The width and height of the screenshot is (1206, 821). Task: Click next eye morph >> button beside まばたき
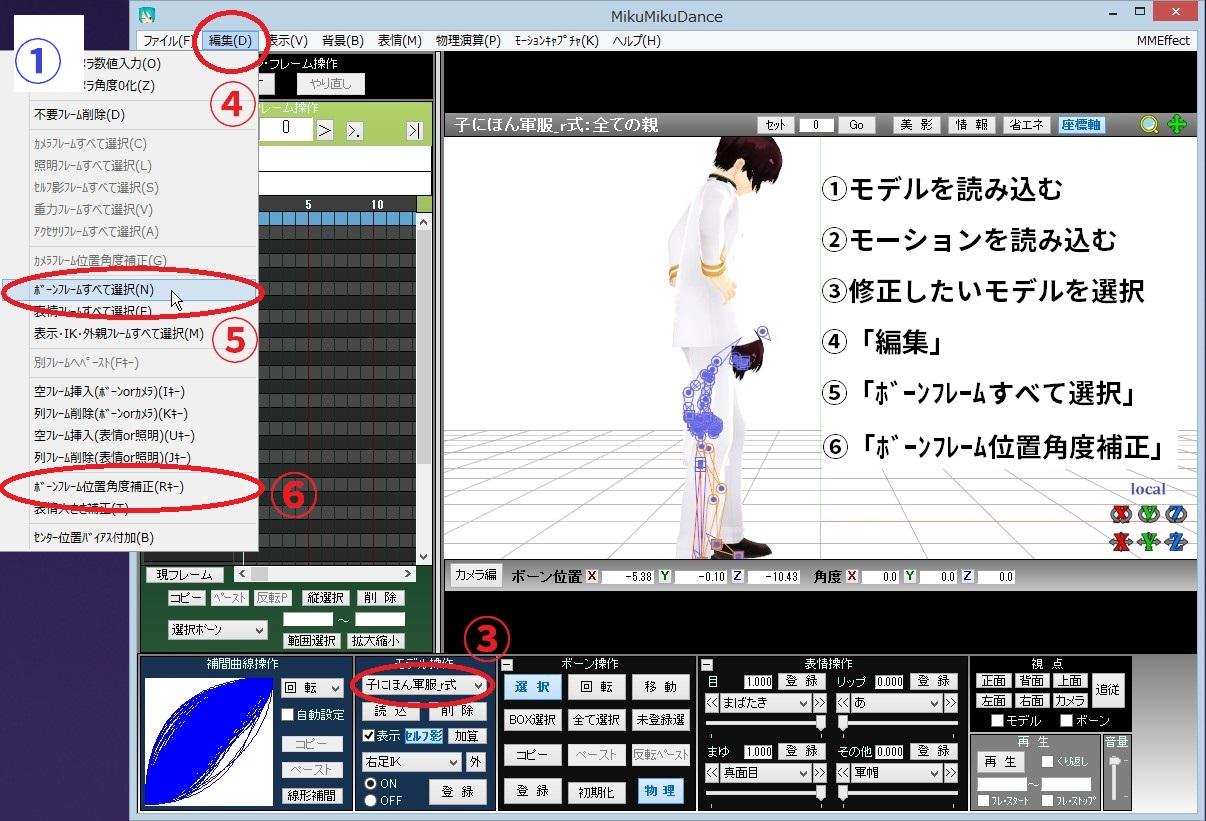[820, 703]
